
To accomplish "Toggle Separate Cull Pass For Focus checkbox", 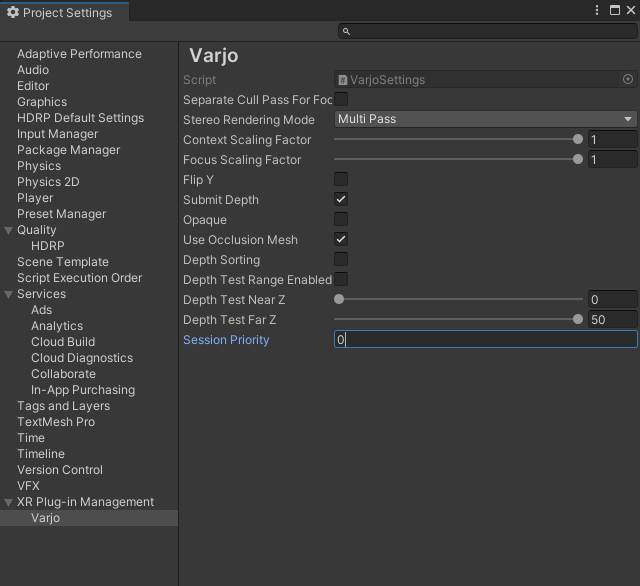I will [341, 99].
